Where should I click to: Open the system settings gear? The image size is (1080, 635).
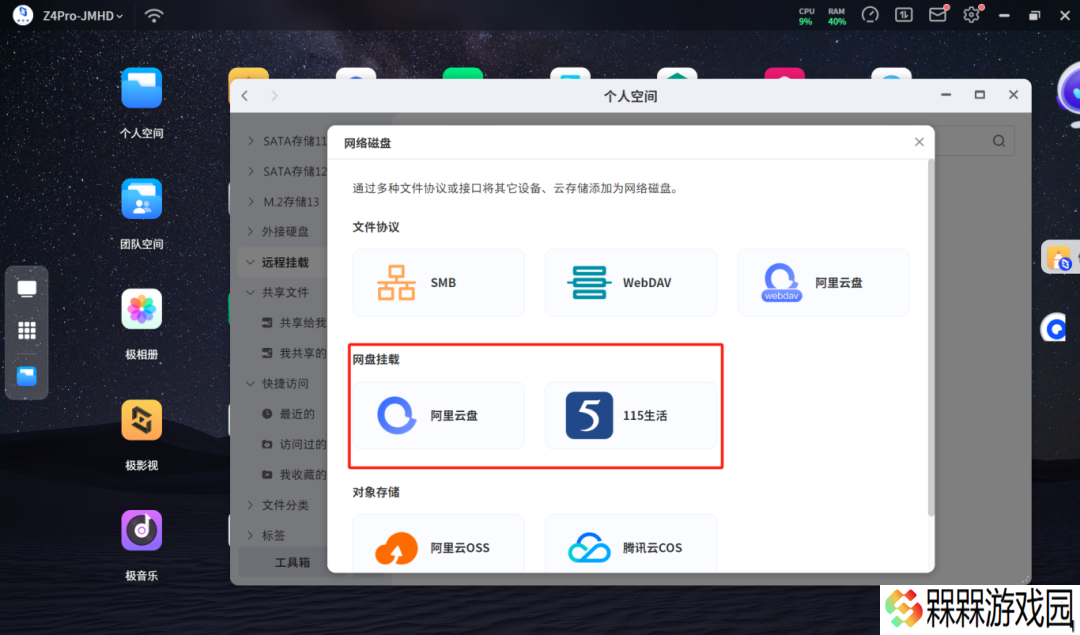tap(971, 15)
